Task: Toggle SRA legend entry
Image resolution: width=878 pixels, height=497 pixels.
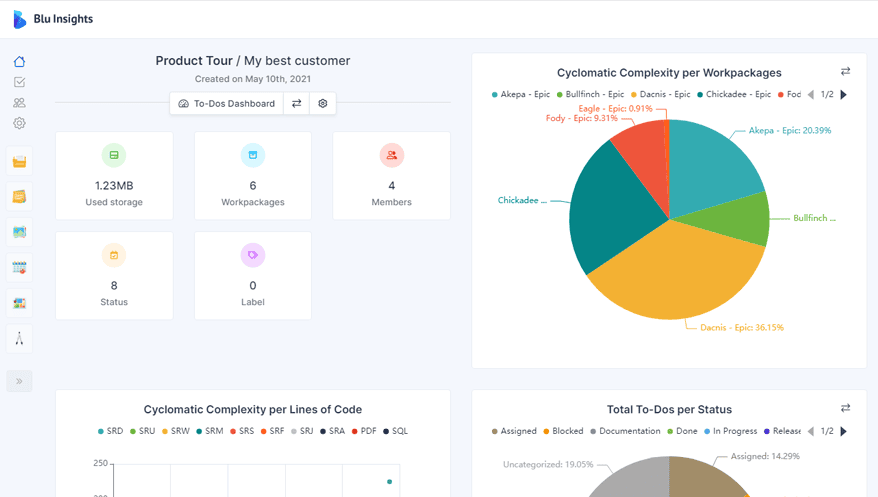Action: click(x=333, y=431)
